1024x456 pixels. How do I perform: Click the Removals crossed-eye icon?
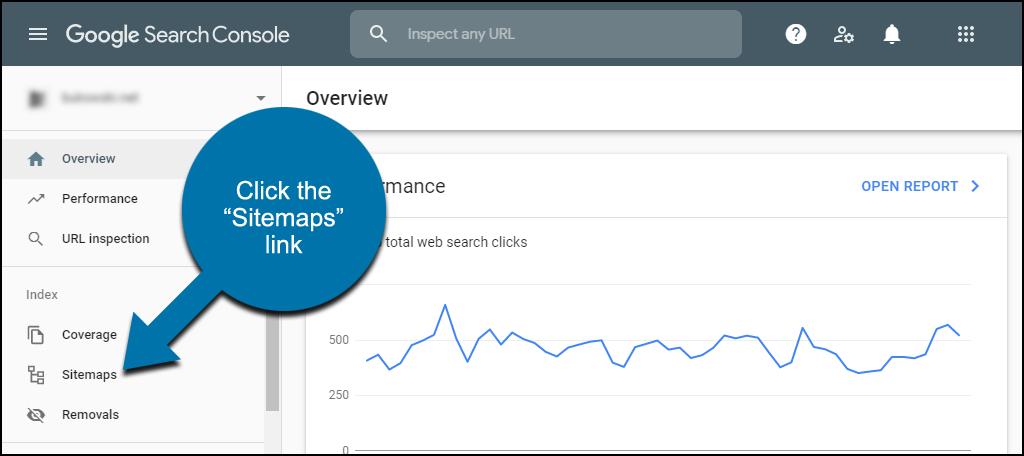click(36, 415)
